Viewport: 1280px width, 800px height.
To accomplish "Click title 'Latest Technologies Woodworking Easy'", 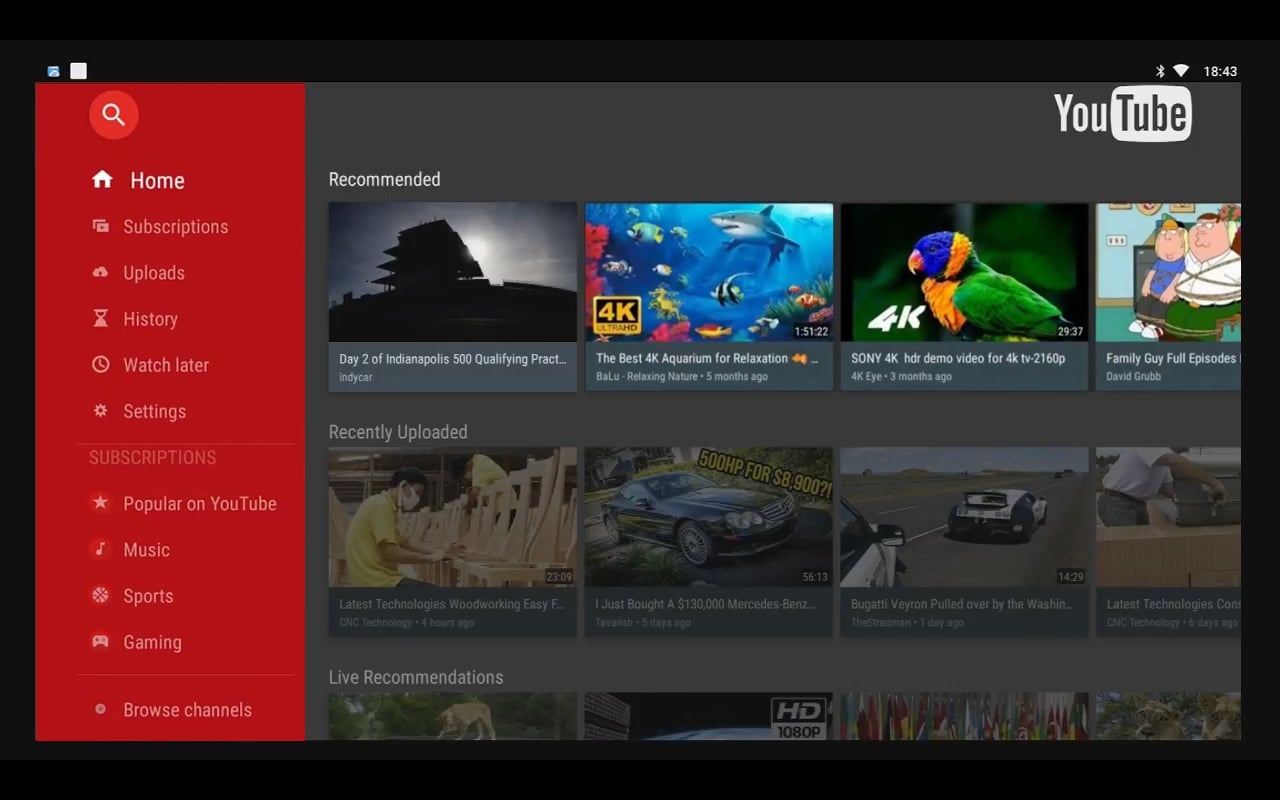I will click(451, 605).
